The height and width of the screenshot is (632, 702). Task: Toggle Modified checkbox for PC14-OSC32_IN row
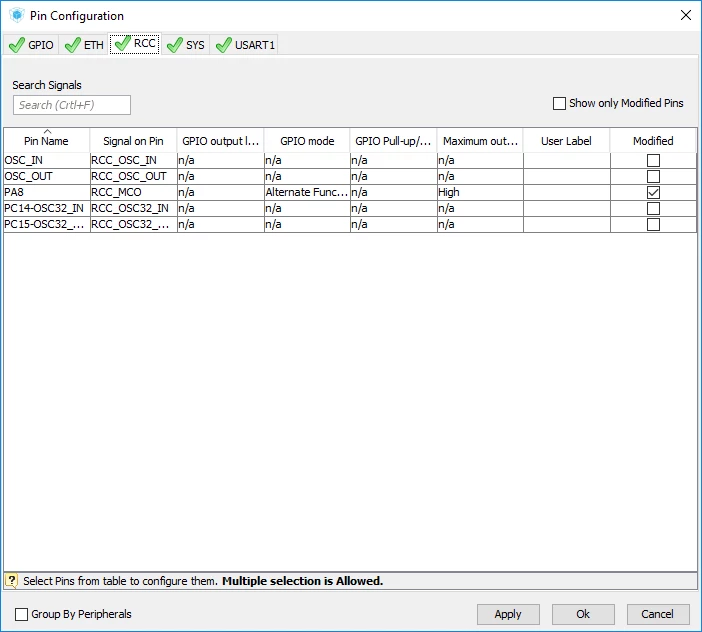click(653, 208)
